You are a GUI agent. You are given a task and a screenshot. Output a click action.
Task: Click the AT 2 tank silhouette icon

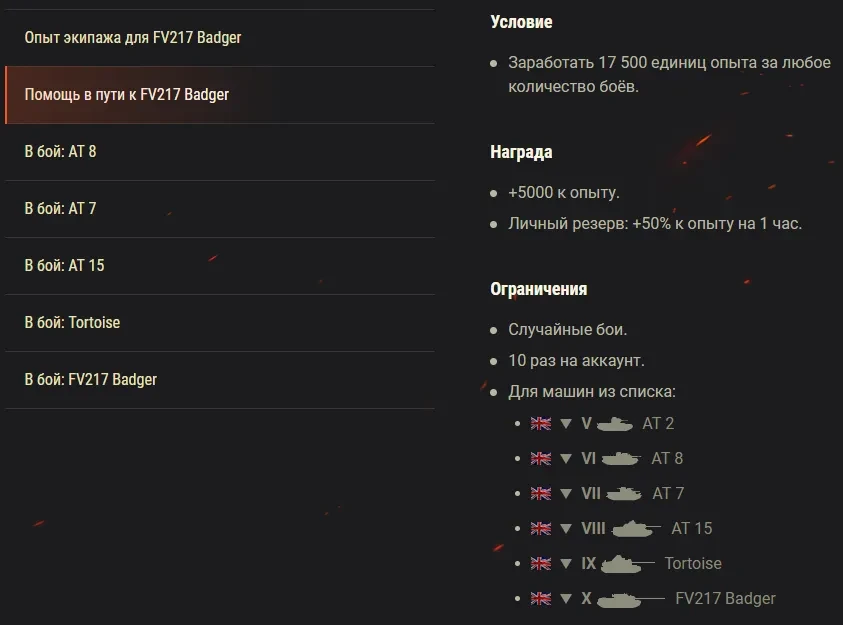tap(615, 423)
